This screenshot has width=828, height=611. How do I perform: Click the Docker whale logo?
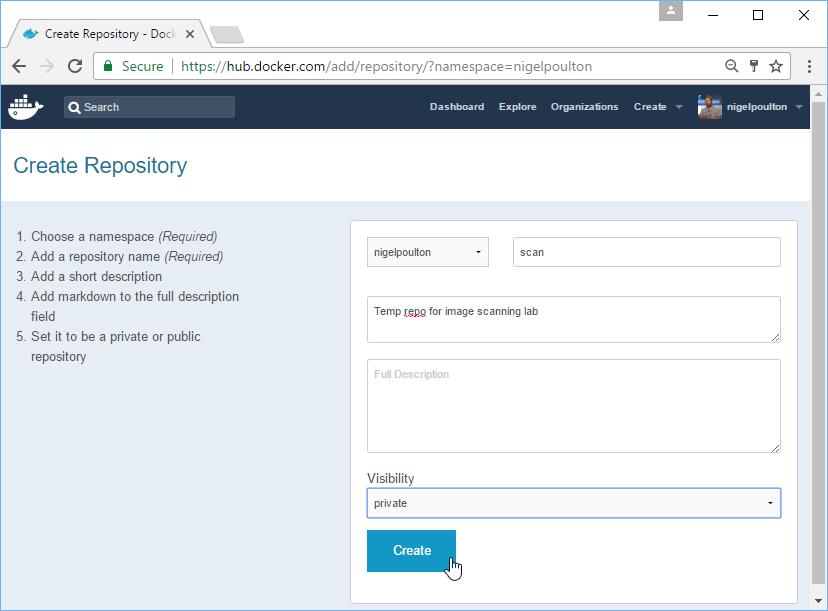pyautogui.click(x=26, y=106)
